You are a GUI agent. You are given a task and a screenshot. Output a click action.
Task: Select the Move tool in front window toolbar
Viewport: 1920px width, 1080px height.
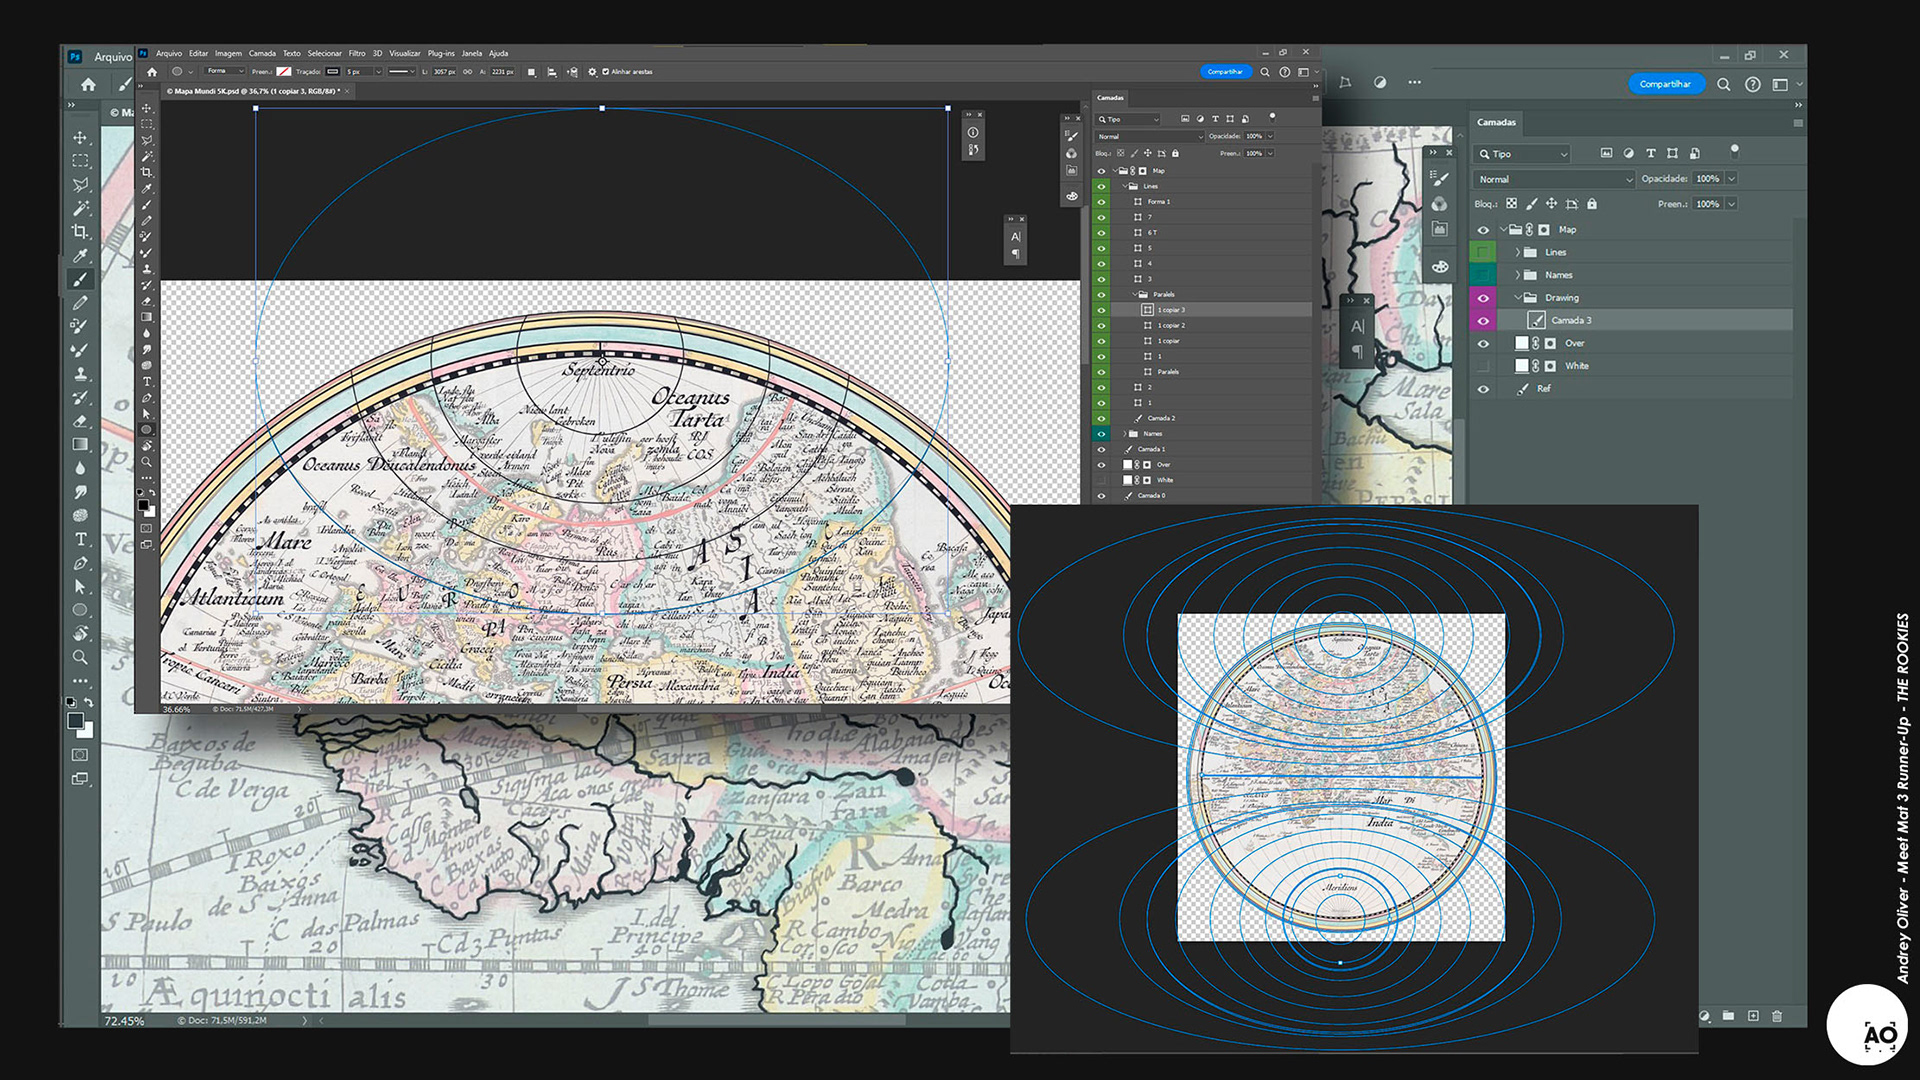click(147, 108)
